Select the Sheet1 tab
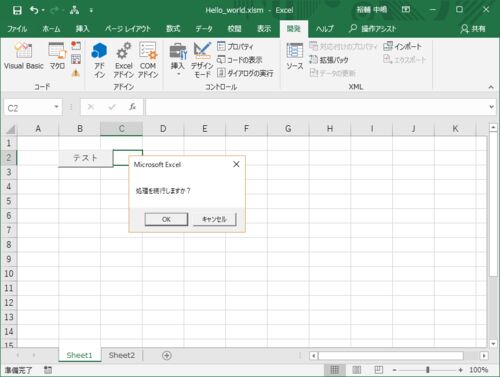Image resolution: width=500 pixels, height=377 pixels. 79,355
